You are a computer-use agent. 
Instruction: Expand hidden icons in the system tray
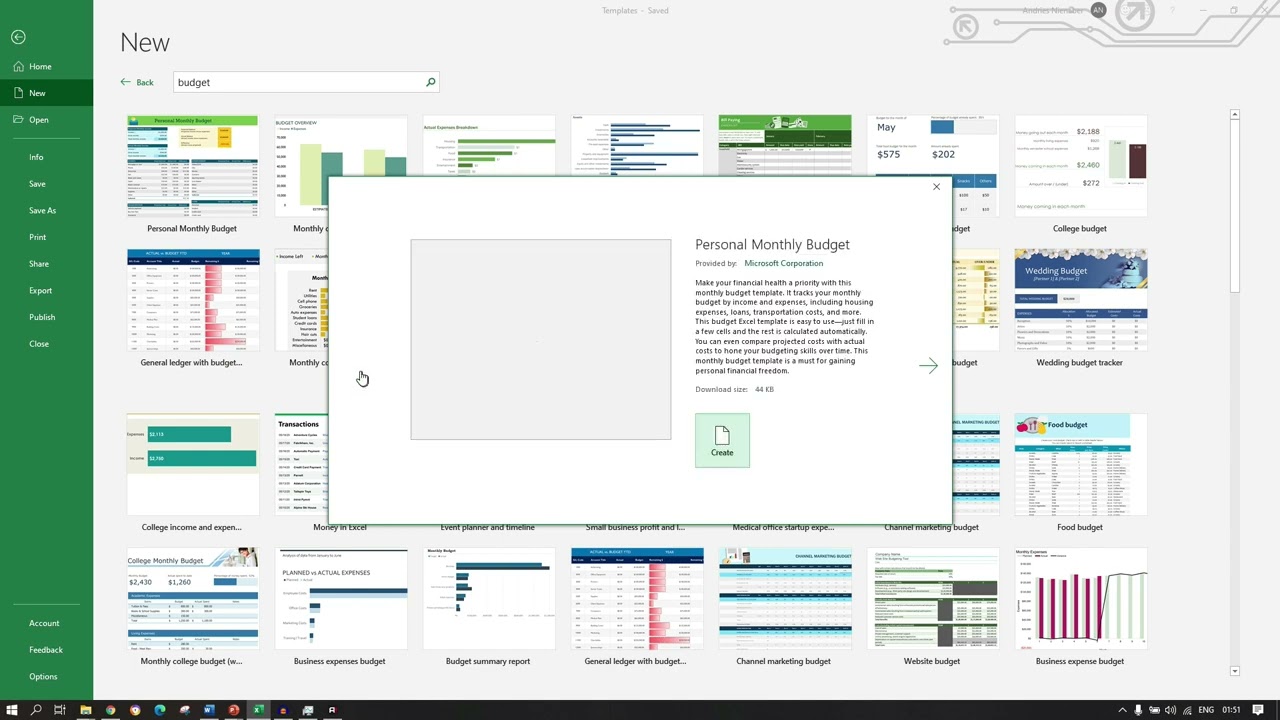1122,710
